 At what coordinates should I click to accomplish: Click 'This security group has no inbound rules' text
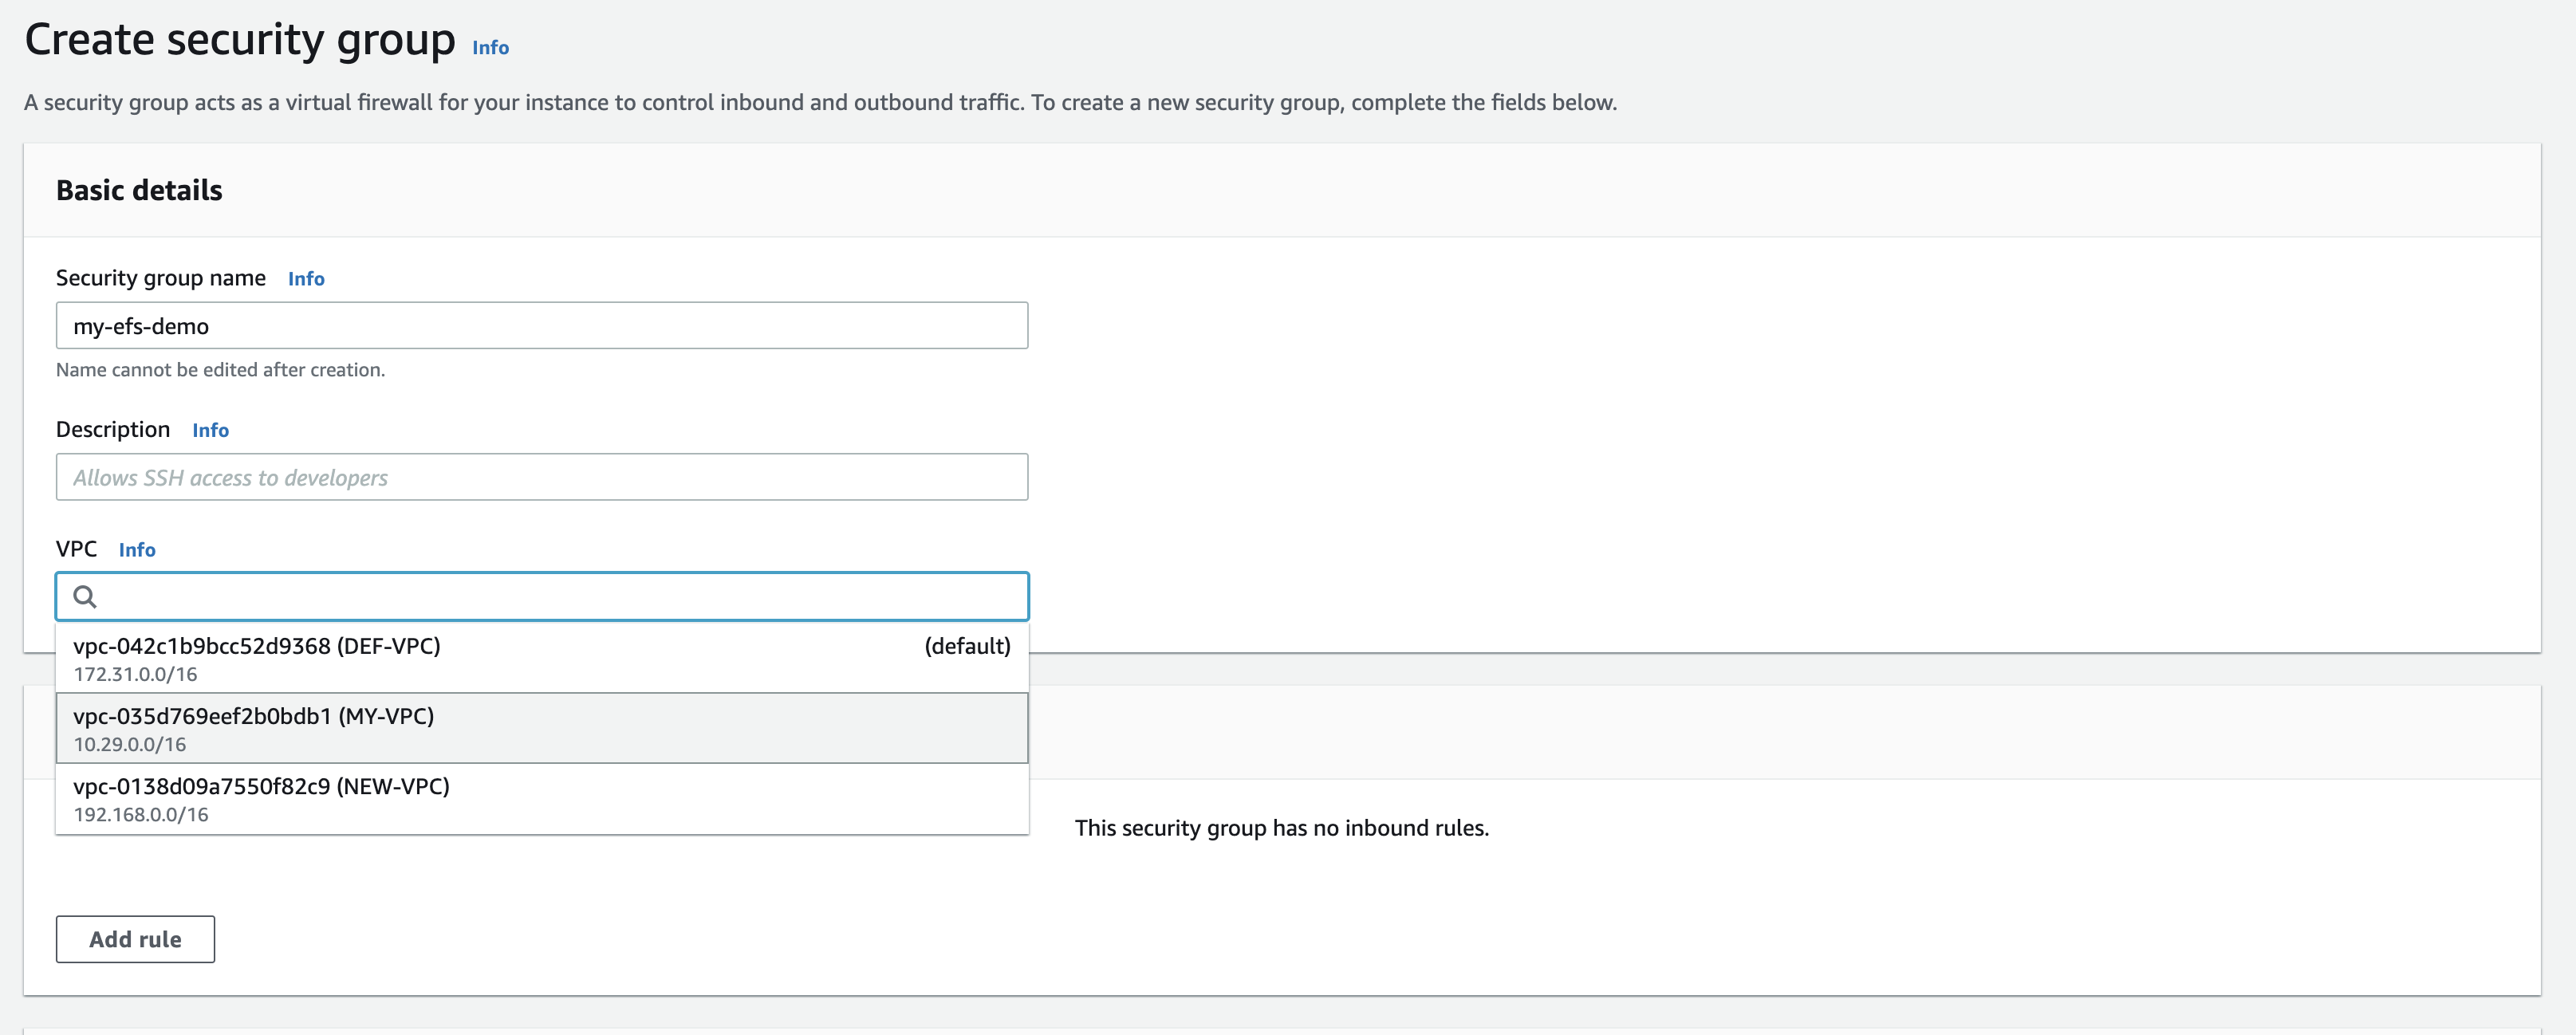(1282, 828)
